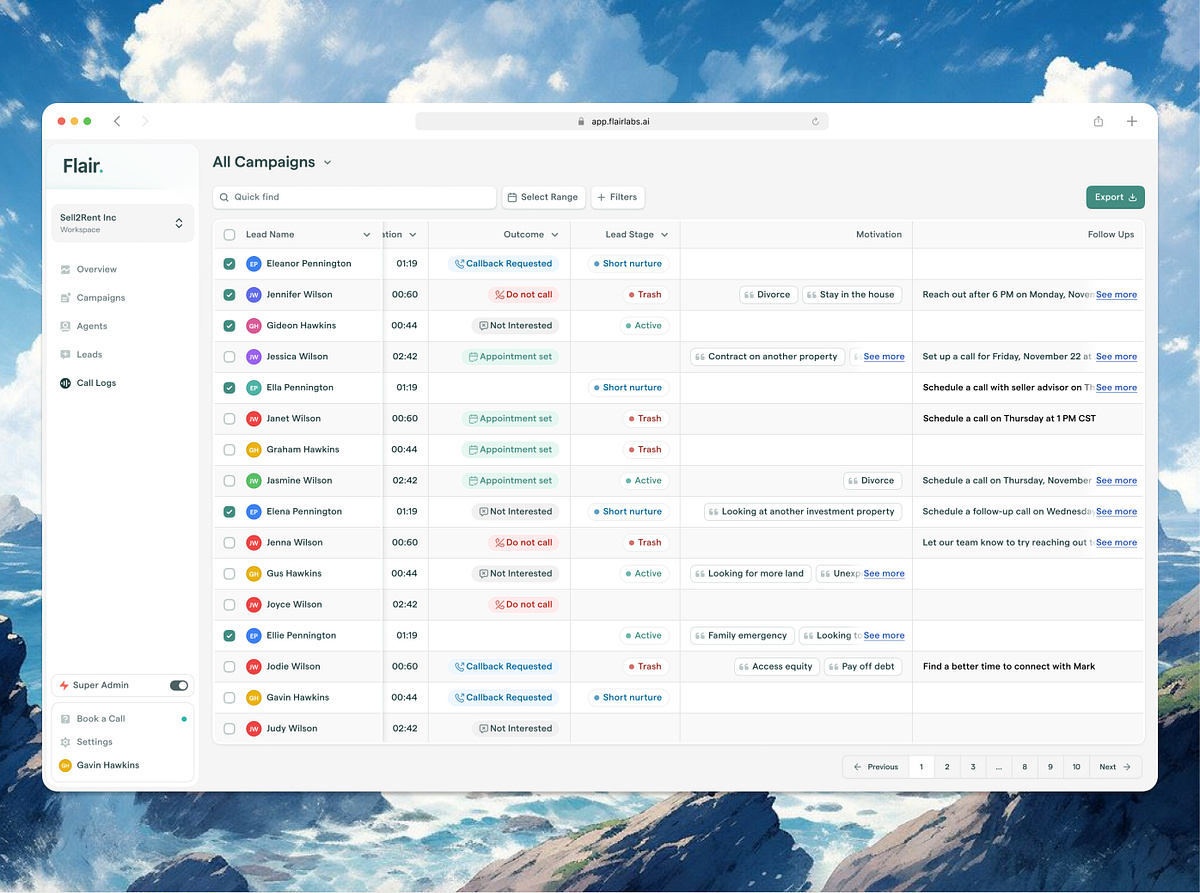Click See more in Jessica Wilson's Motivation

[x=884, y=357]
